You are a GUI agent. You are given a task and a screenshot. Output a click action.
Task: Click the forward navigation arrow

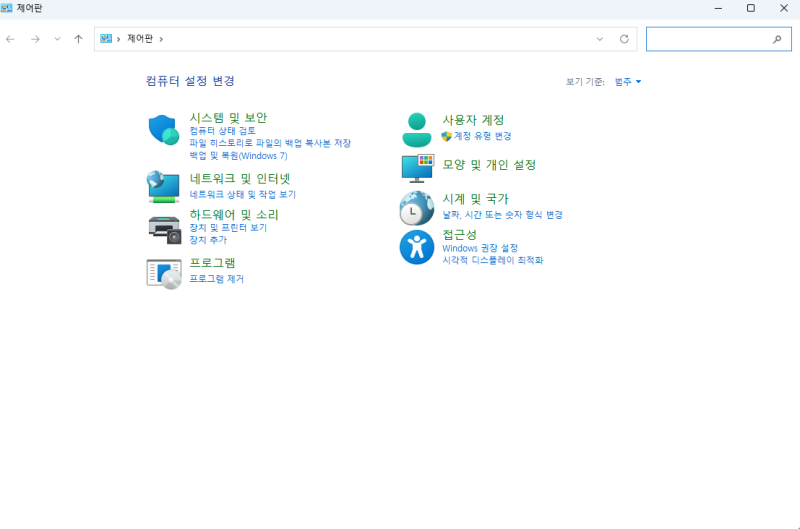tap(35, 39)
